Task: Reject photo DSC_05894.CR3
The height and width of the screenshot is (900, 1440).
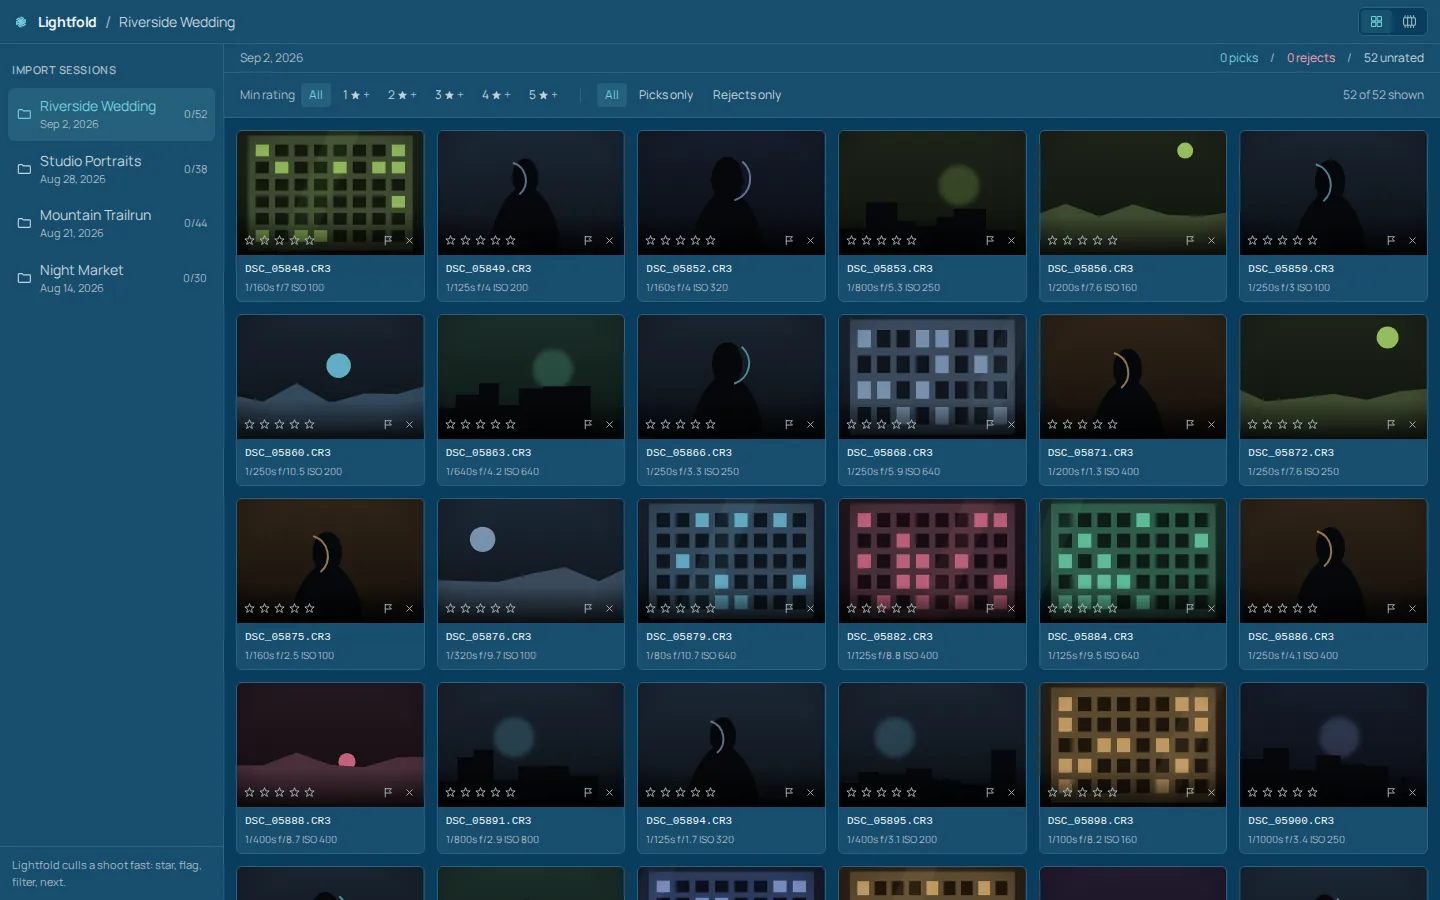Action: point(810,792)
